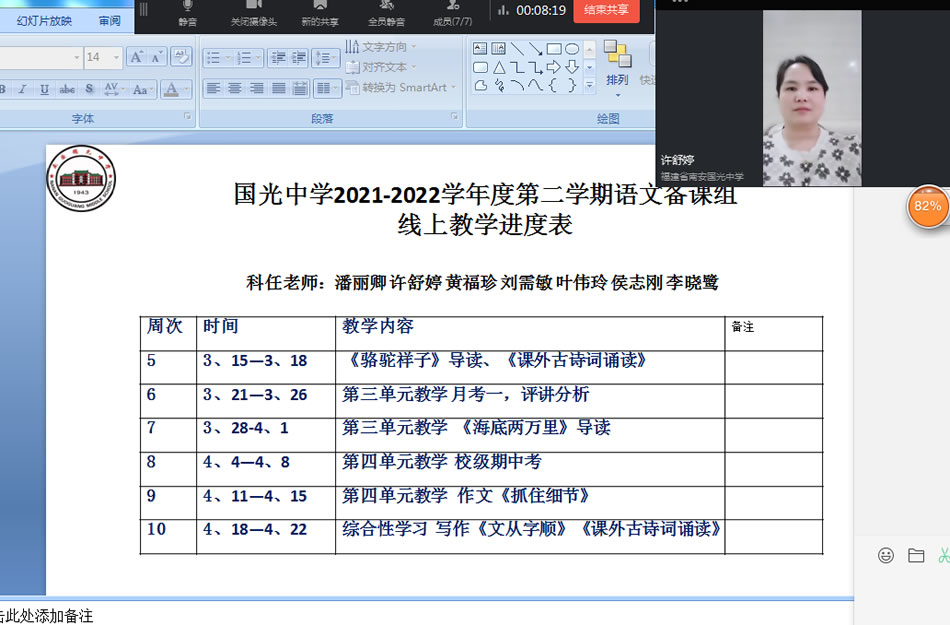
Task: Select the left brace shape
Action: point(554,85)
